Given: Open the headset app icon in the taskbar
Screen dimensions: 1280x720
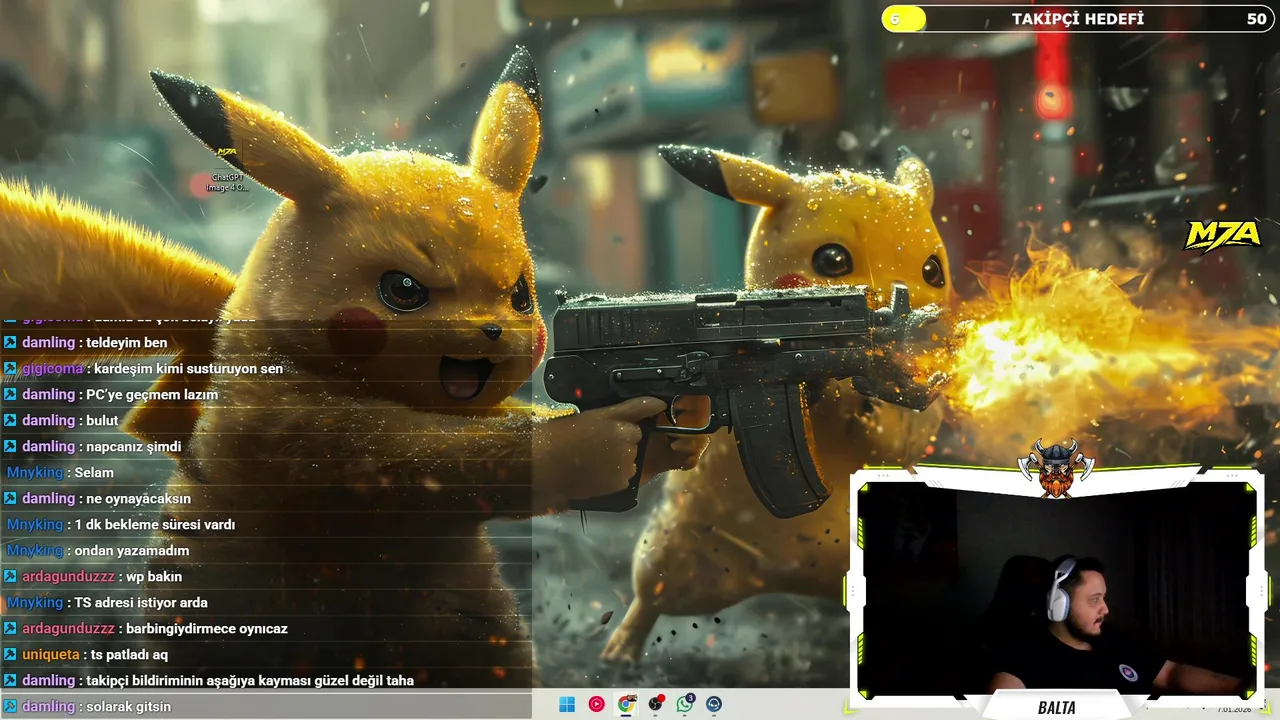Looking at the screenshot, I should click(x=714, y=704).
